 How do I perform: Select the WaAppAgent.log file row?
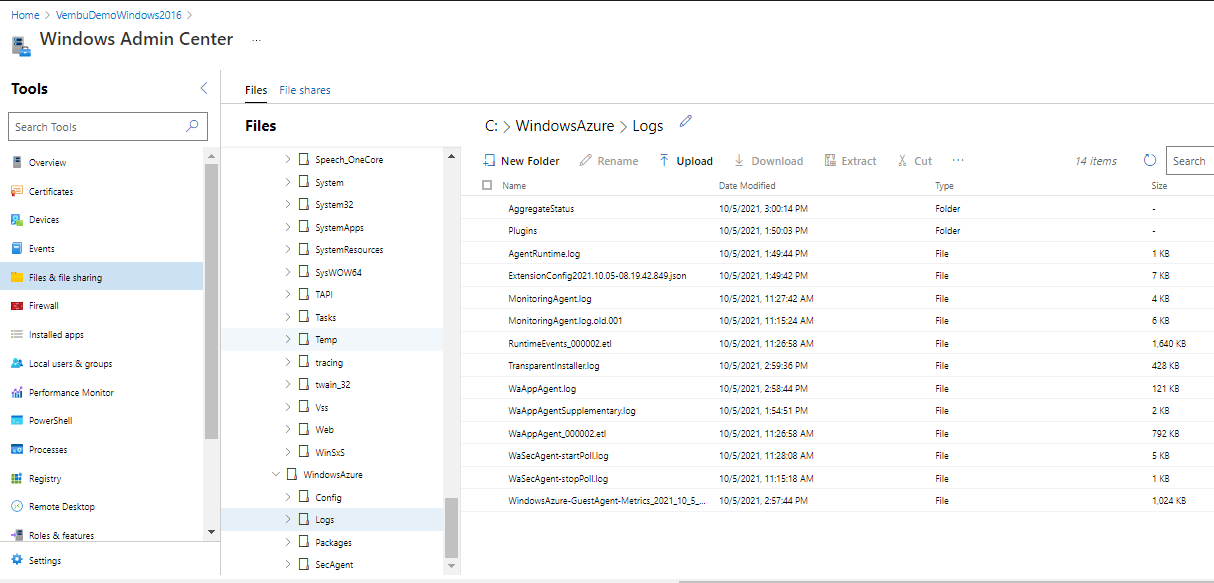click(x=837, y=388)
